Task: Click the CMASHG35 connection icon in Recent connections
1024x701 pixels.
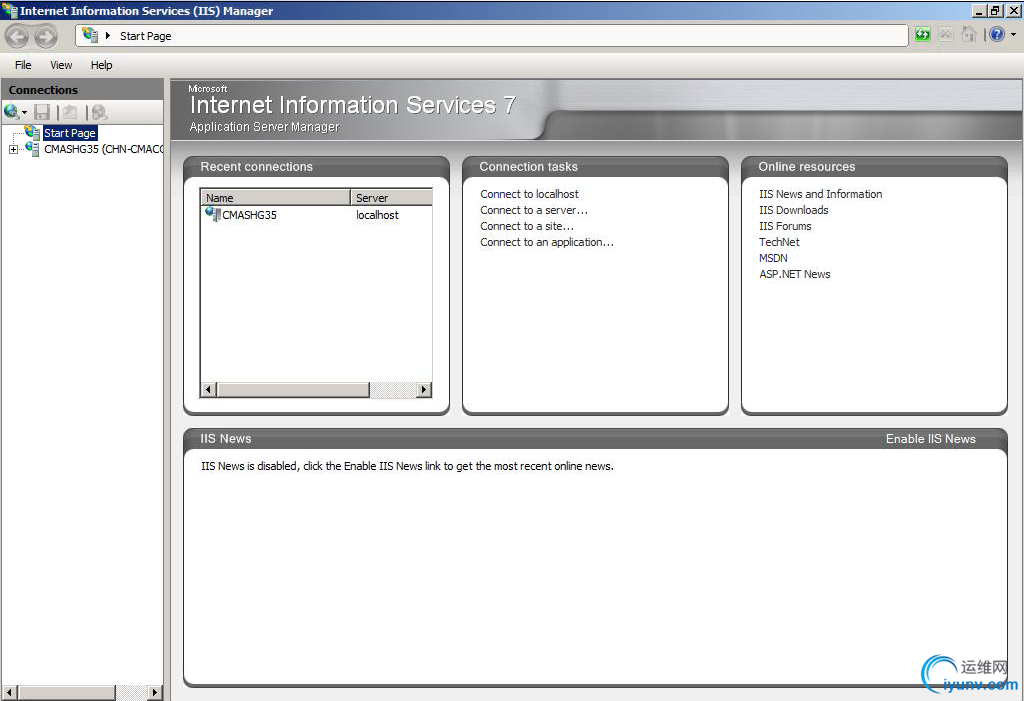Action: (213, 214)
